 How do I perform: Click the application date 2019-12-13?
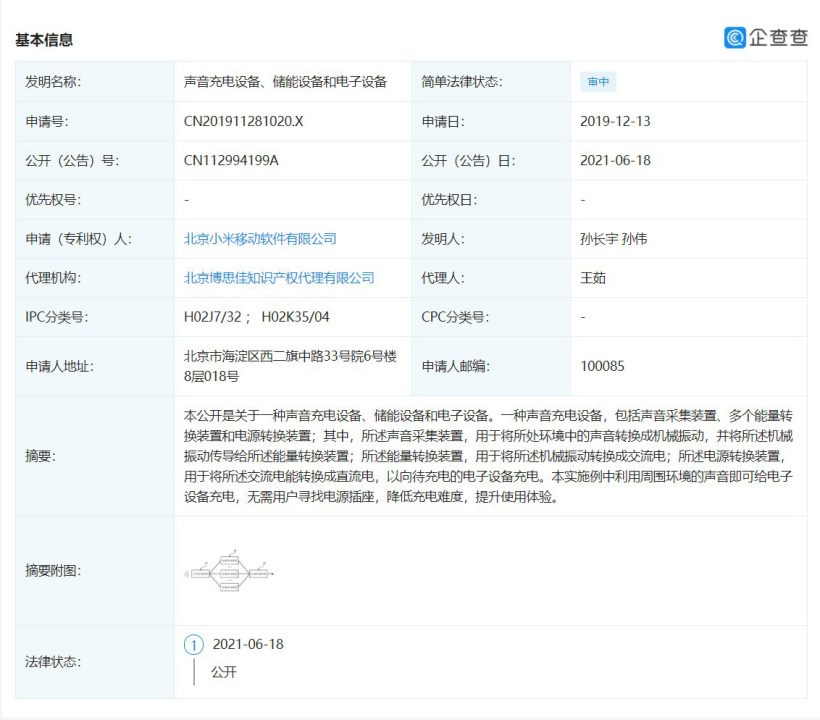click(615, 121)
